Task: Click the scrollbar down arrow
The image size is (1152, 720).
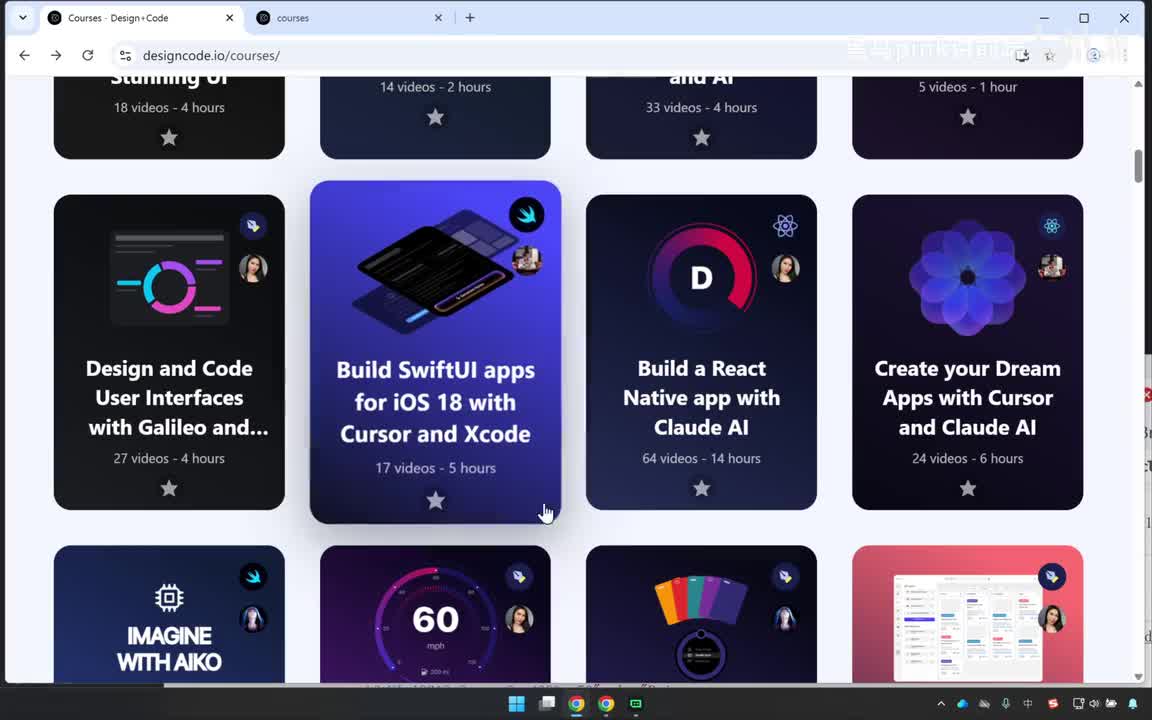Action: coord(1138,677)
